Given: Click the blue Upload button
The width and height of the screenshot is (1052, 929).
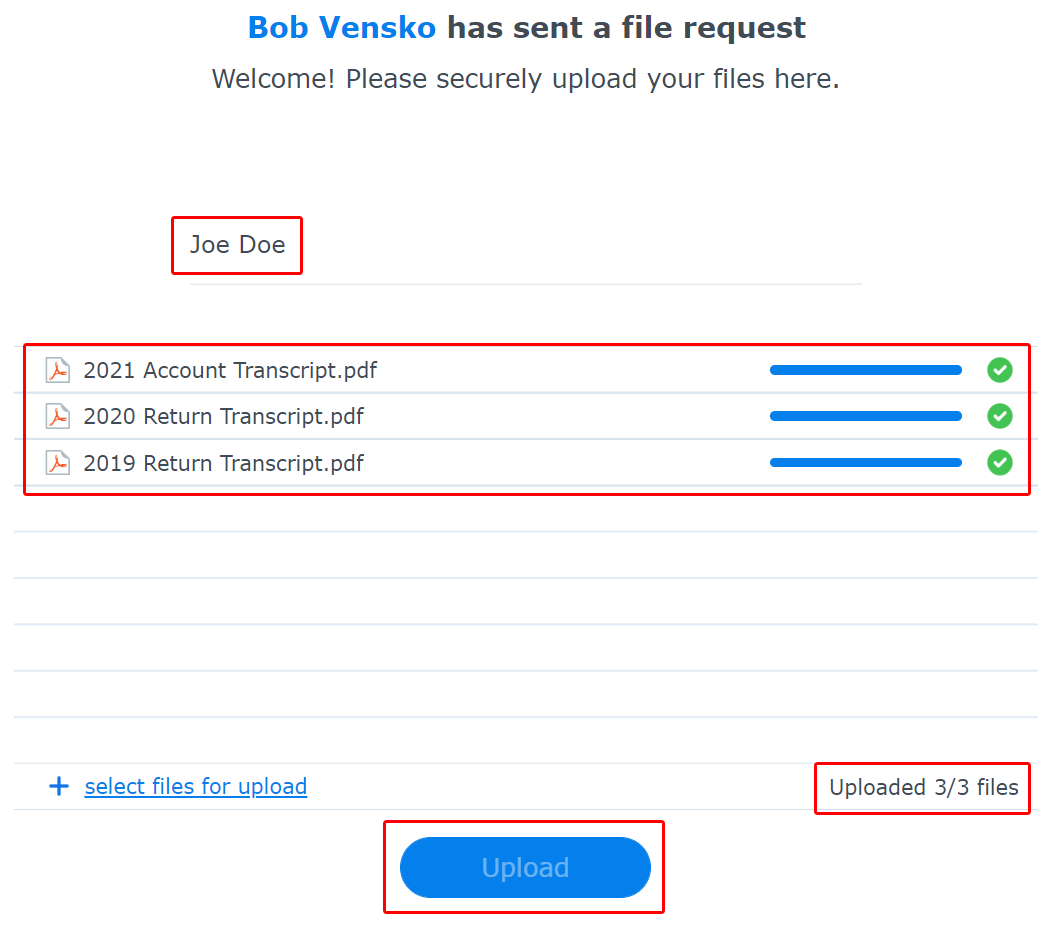Looking at the screenshot, I should (x=525, y=867).
